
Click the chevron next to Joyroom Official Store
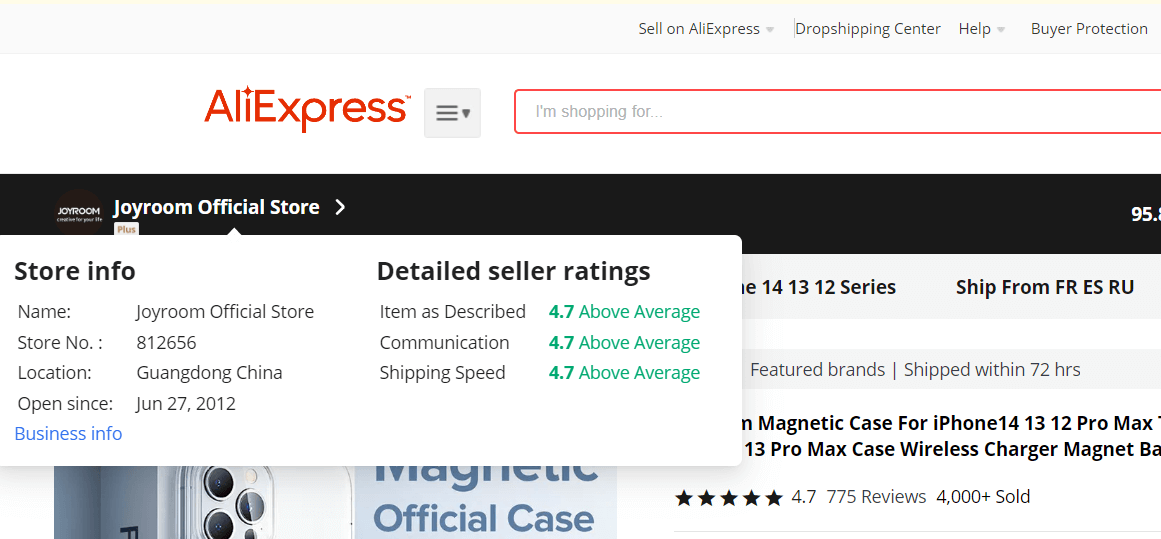click(340, 207)
